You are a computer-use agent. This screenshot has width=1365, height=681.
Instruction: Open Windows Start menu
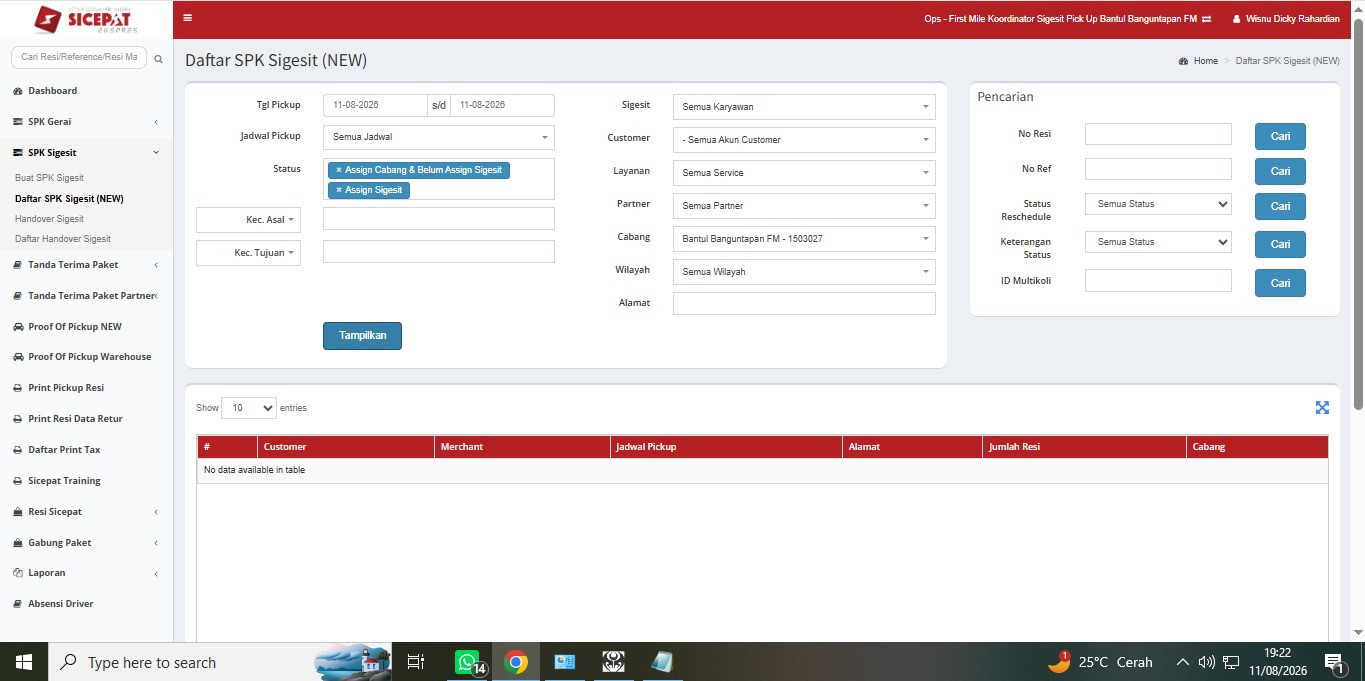24,662
